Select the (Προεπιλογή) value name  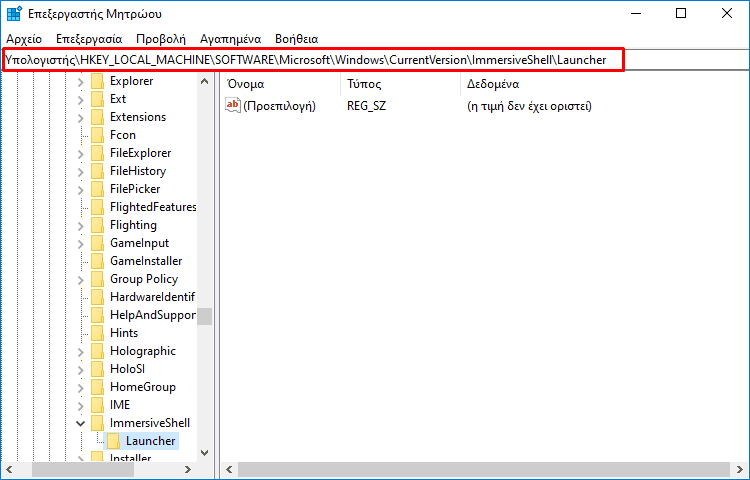pyautogui.click(x=279, y=106)
